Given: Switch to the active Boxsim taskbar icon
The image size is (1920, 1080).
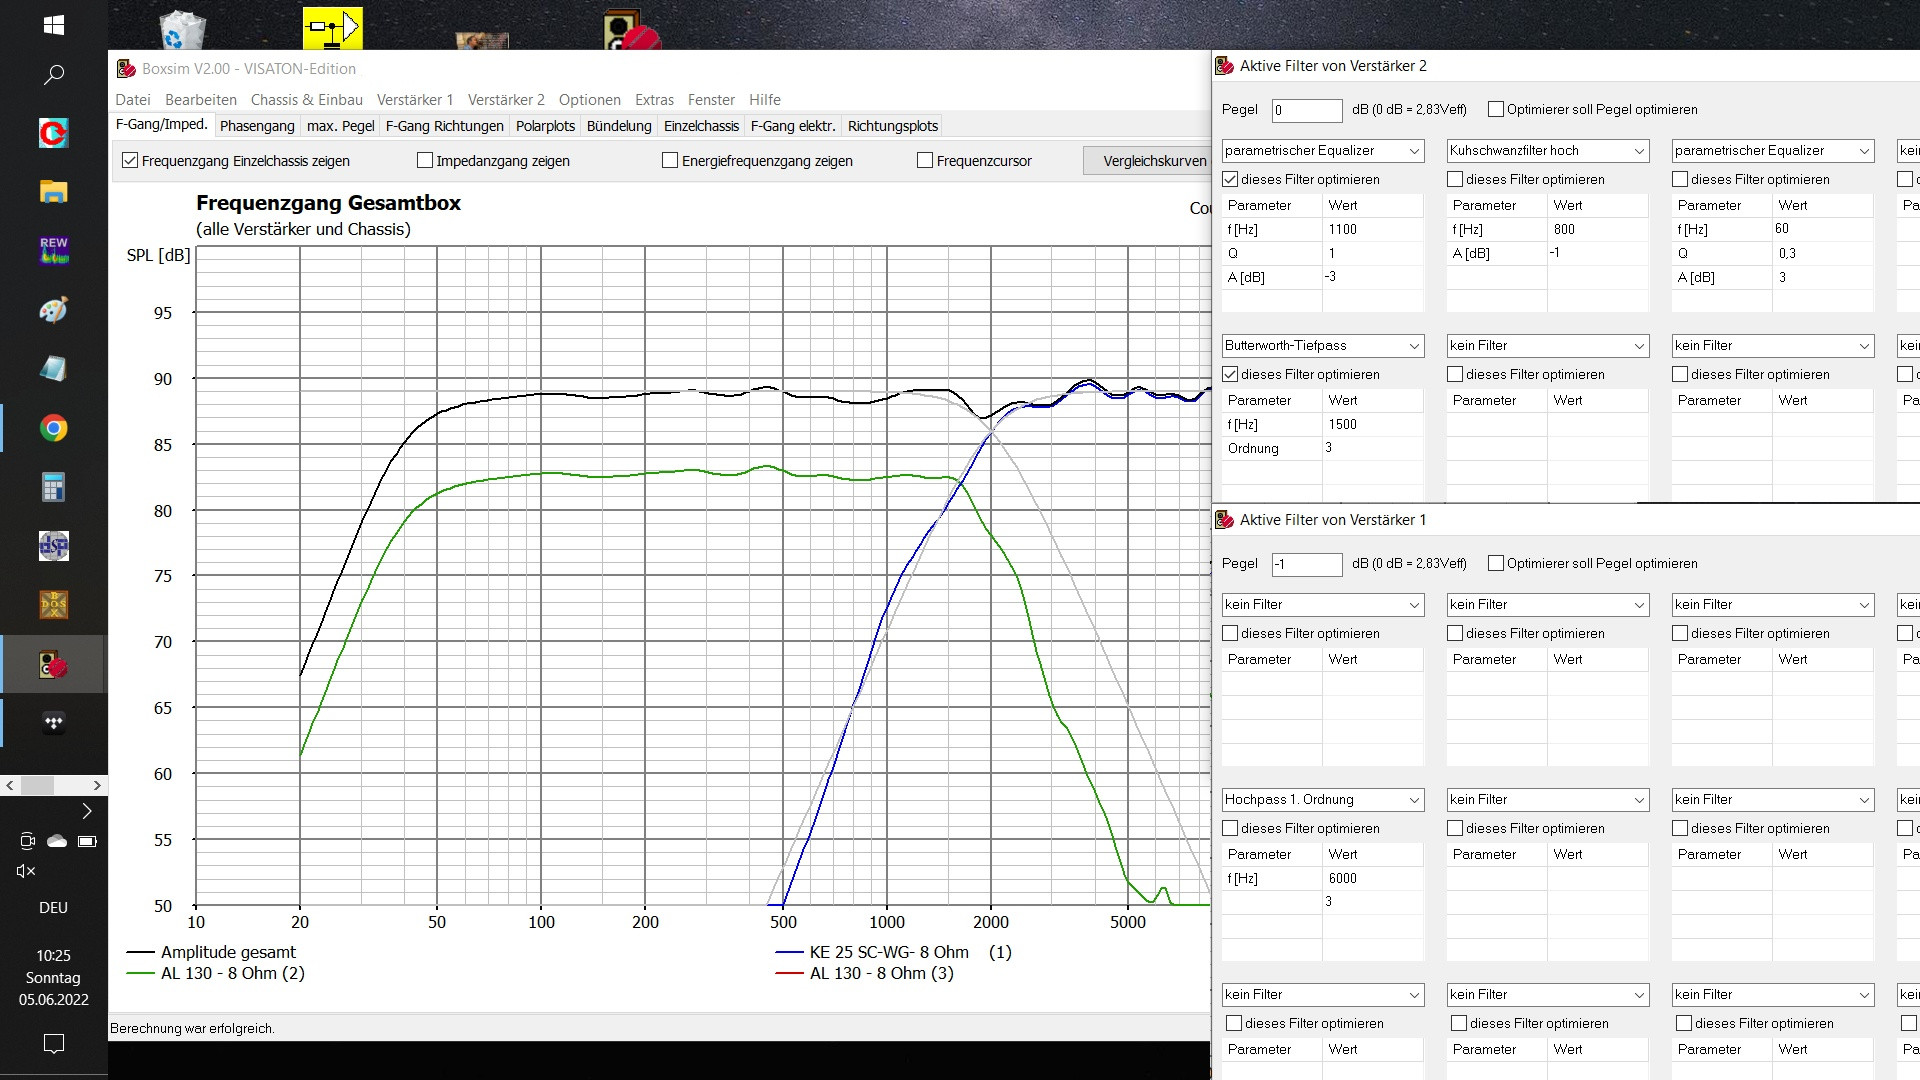Looking at the screenshot, I should 54,663.
